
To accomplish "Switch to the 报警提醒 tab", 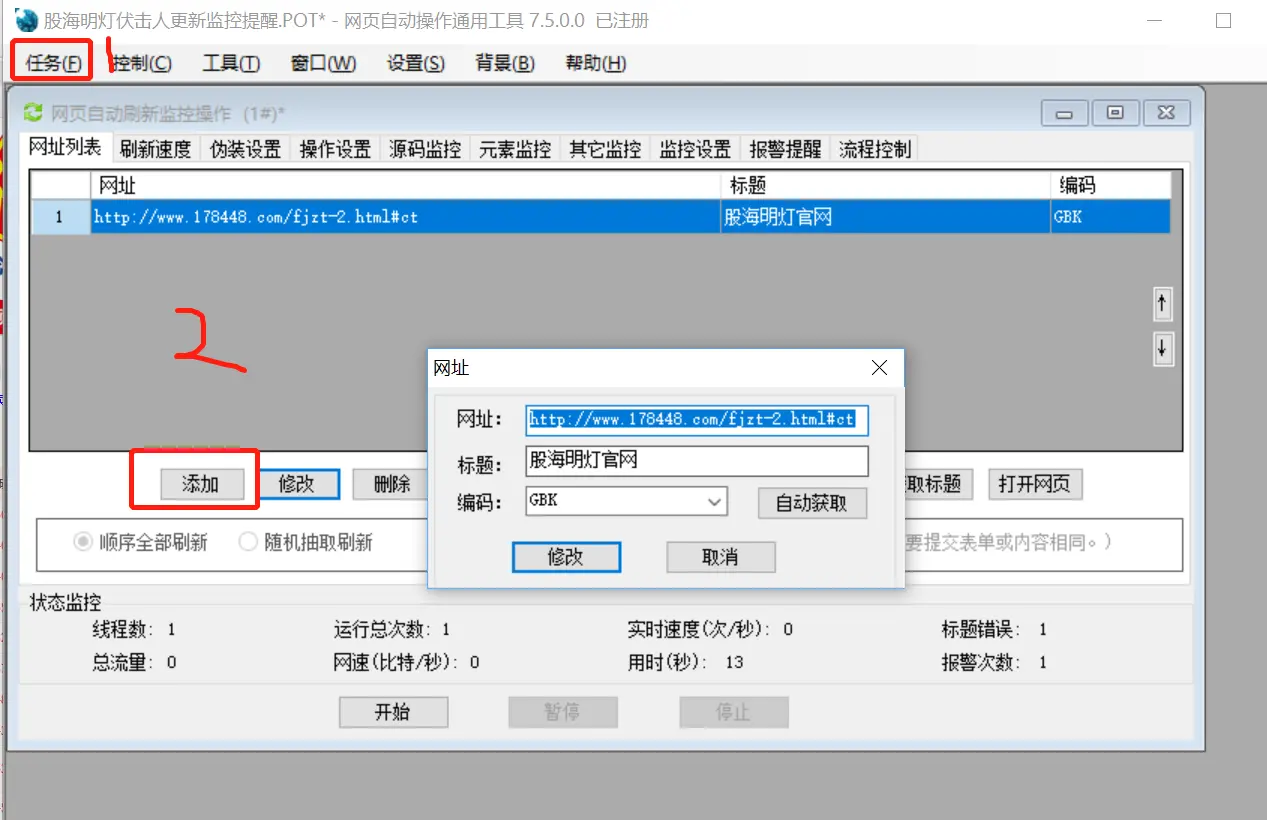I will coord(785,150).
